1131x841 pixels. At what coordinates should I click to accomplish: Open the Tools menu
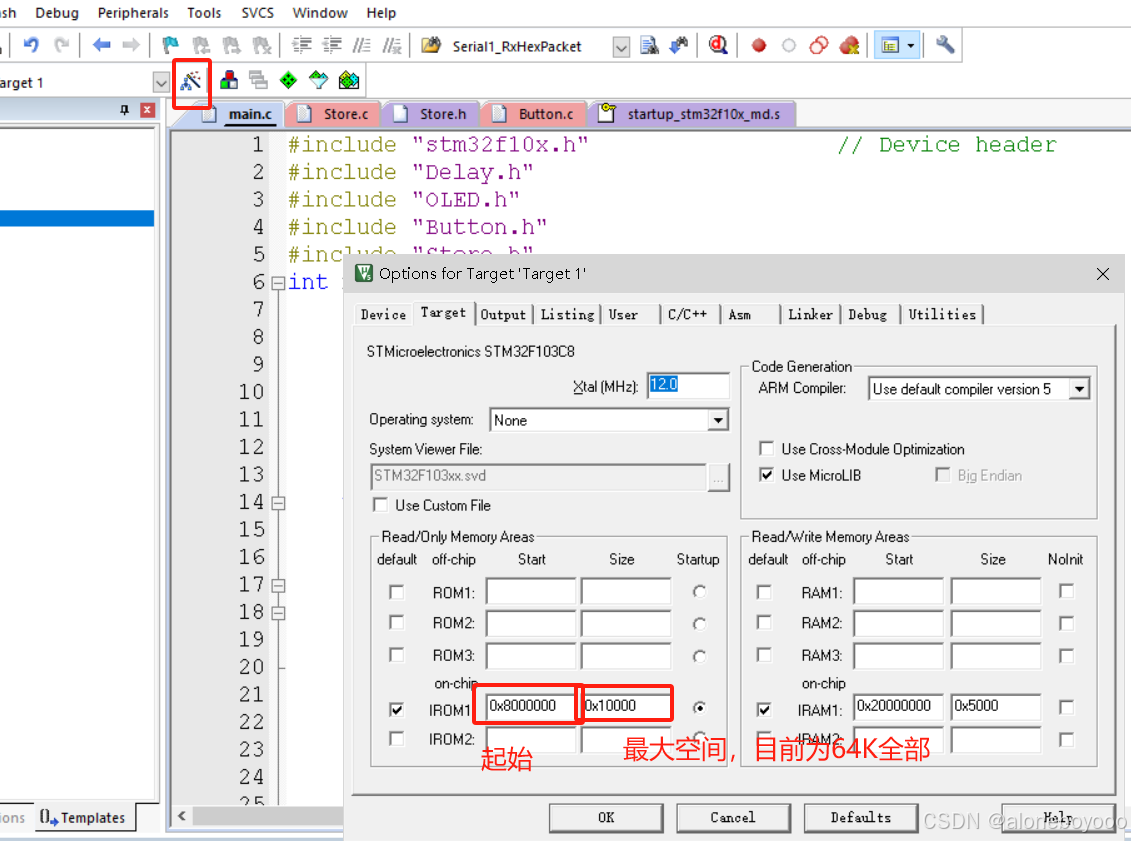point(204,13)
